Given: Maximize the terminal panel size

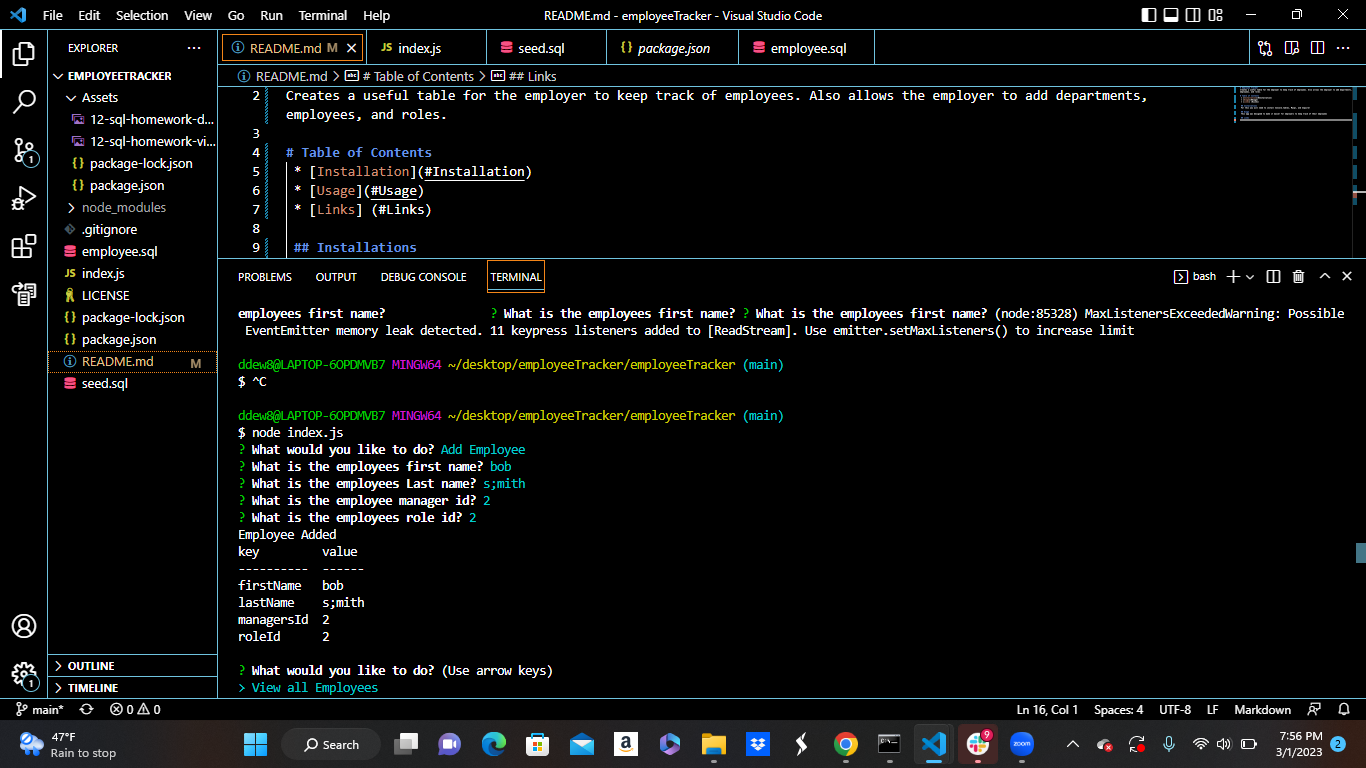Looking at the screenshot, I should (x=1325, y=277).
